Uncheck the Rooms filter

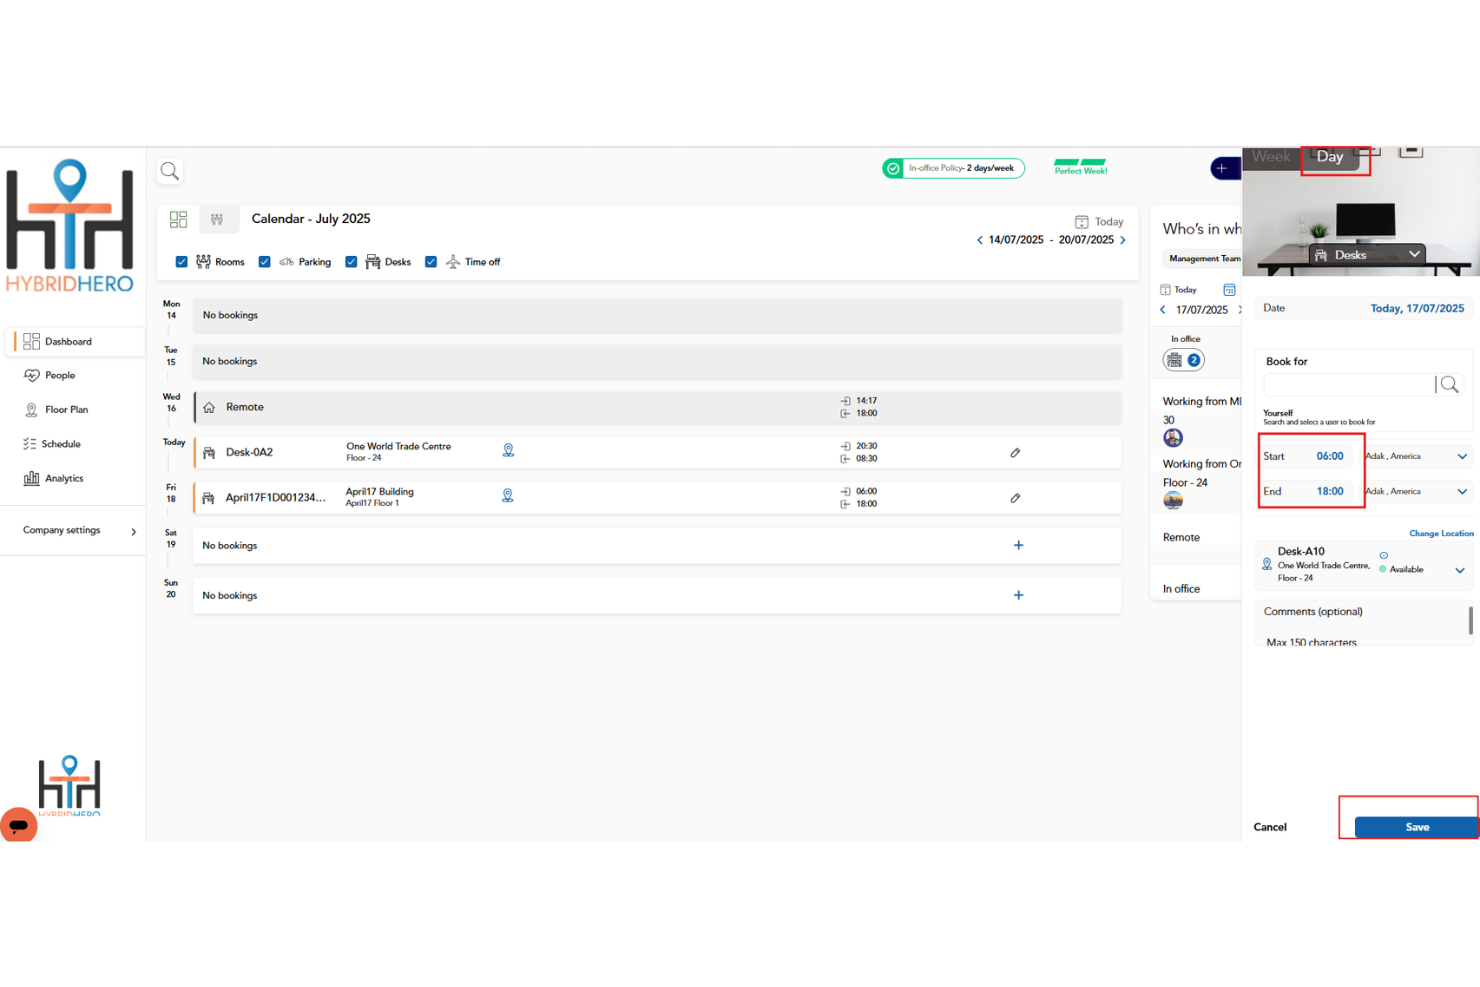(181, 261)
